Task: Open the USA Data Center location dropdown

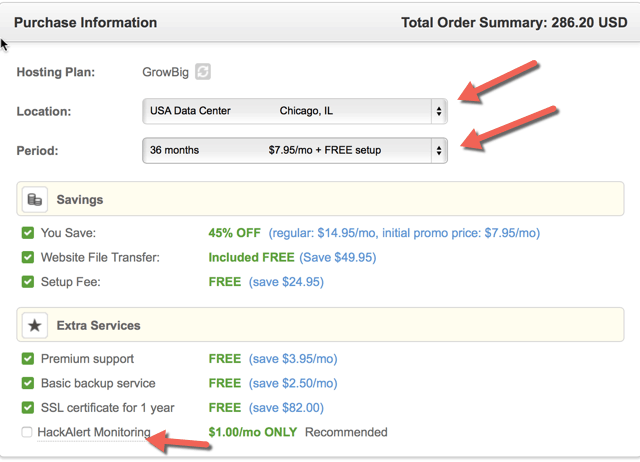Action: (295, 111)
